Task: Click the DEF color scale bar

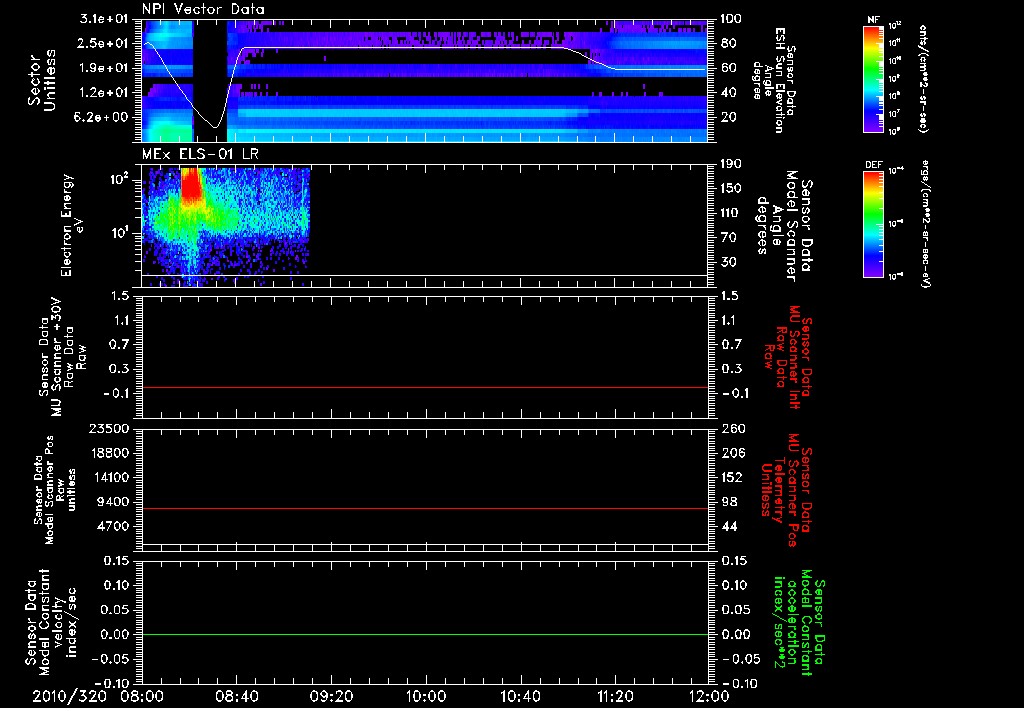Action: tap(874, 223)
